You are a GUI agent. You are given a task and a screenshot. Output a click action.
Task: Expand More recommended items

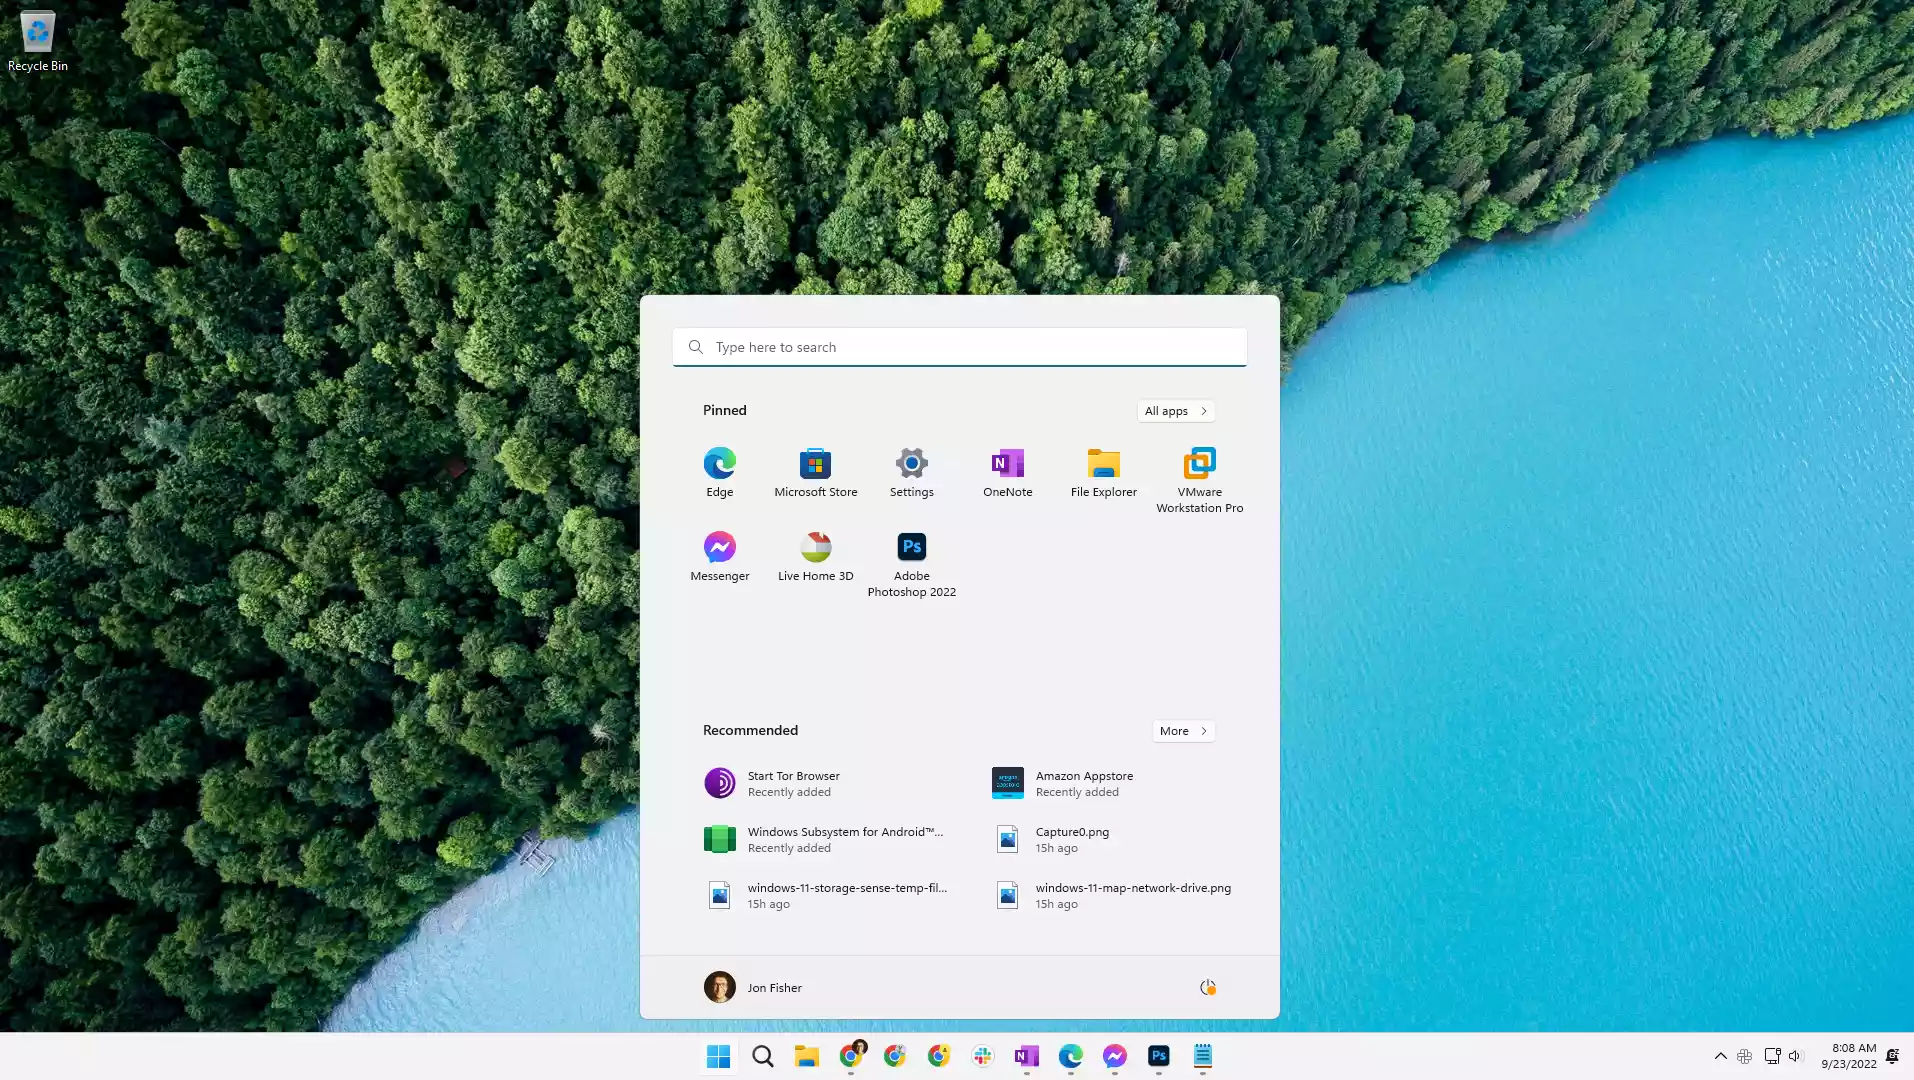(x=1183, y=731)
